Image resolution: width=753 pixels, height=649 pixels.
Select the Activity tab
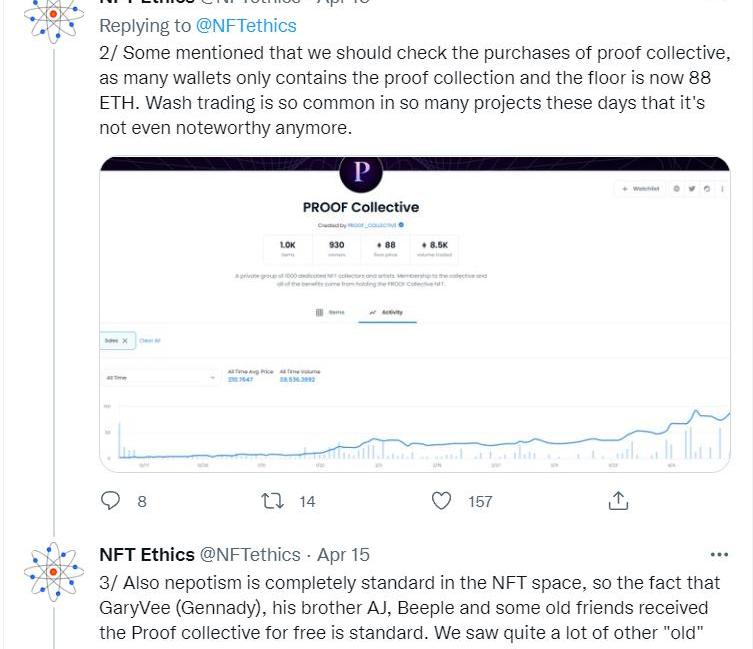coord(386,312)
